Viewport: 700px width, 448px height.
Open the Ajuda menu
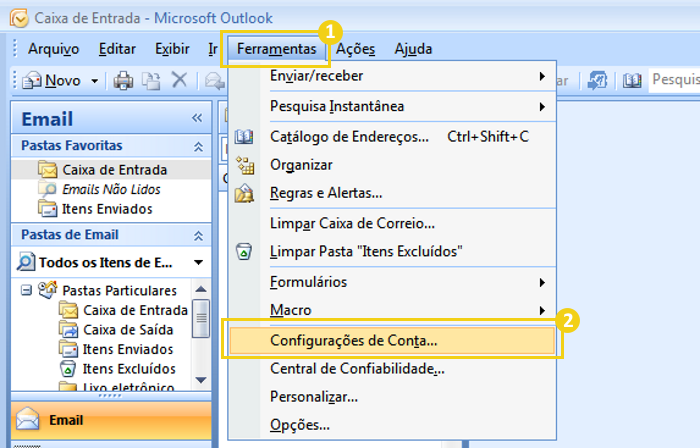point(413,49)
